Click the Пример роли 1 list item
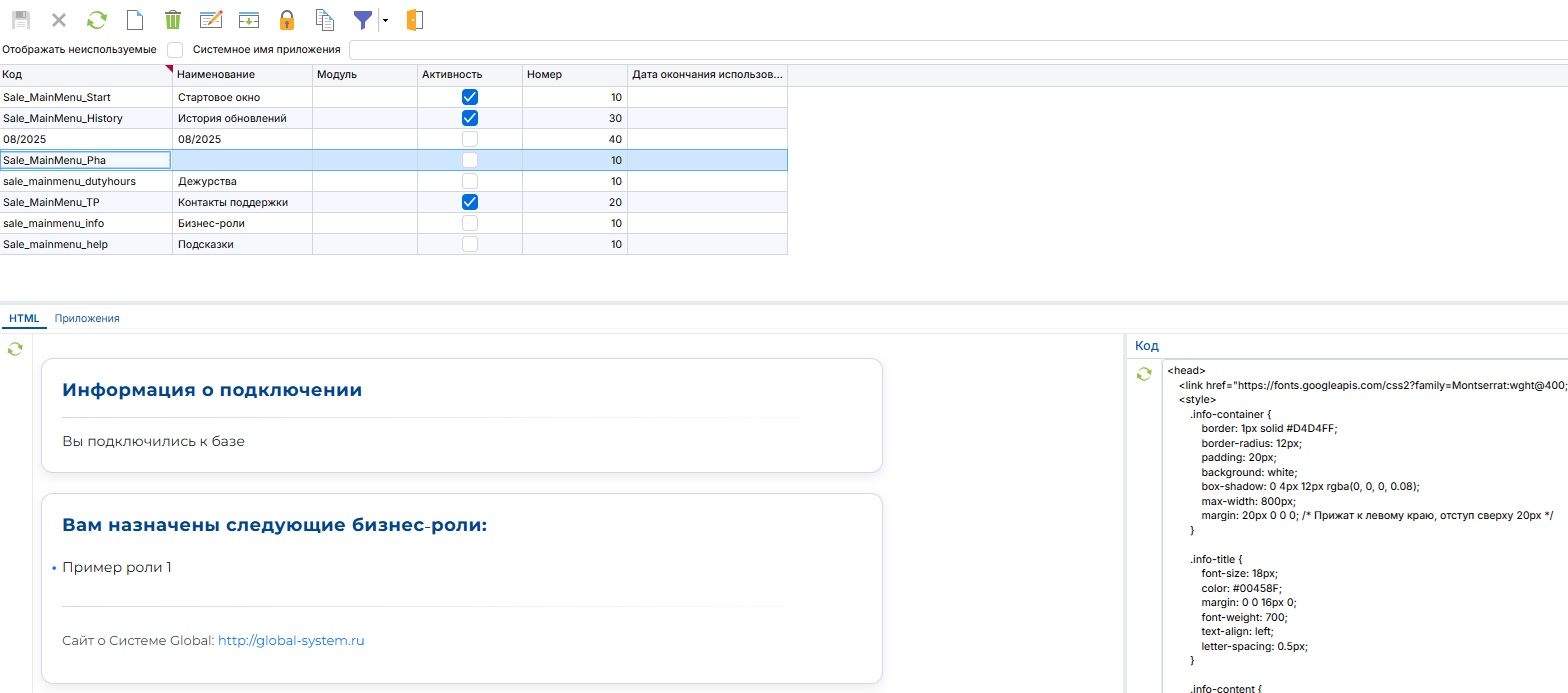This screenshot has height=693, width=1568. tap(117, 567)
